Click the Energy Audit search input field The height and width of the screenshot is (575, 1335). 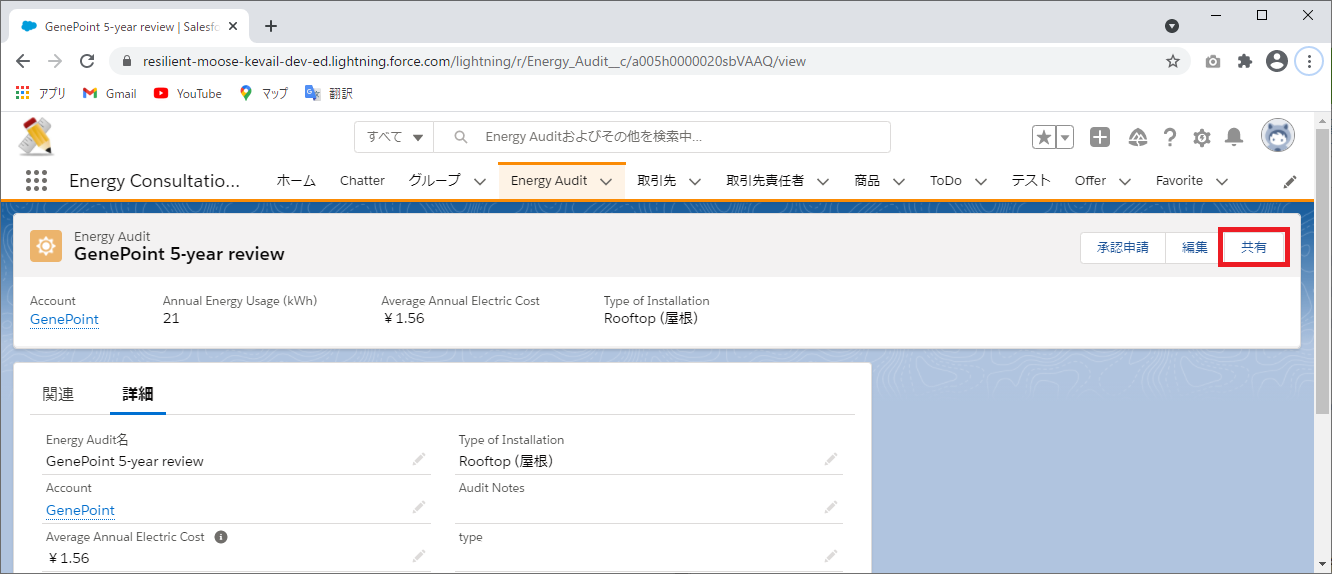pos(662,137)
